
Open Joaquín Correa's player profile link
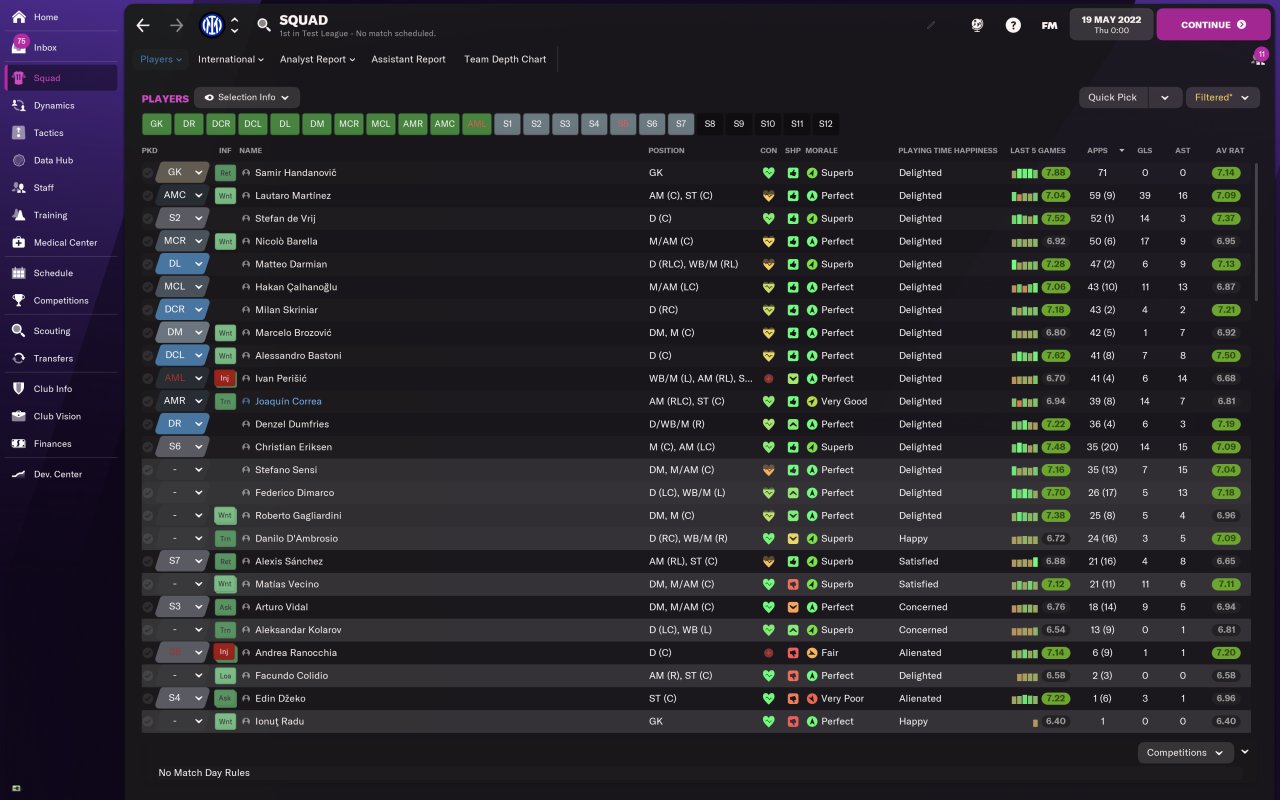click(288, 402)
